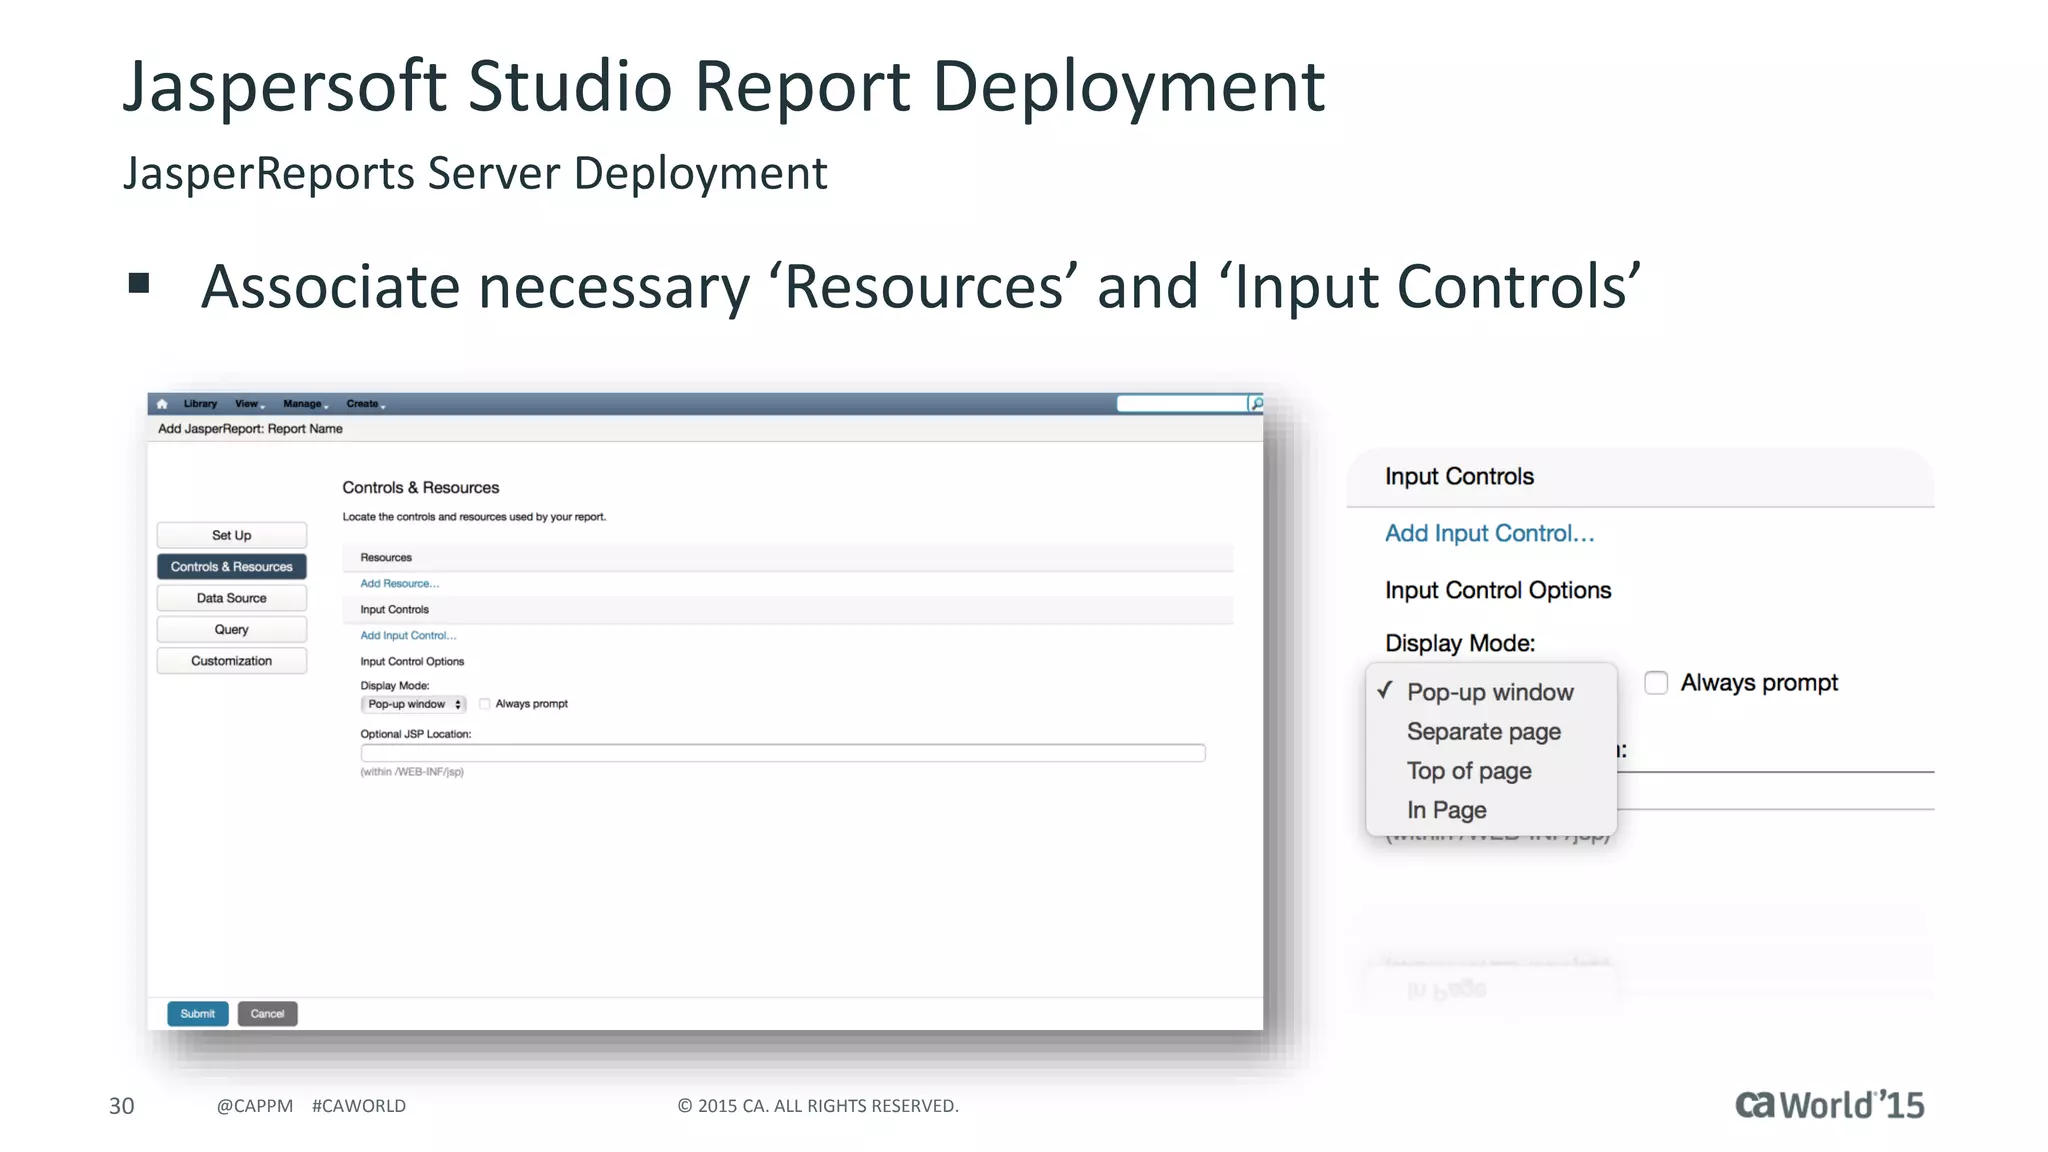2048x1152 pixels.
Task: Click the Resources section header
Action: (x=787, y=558)
